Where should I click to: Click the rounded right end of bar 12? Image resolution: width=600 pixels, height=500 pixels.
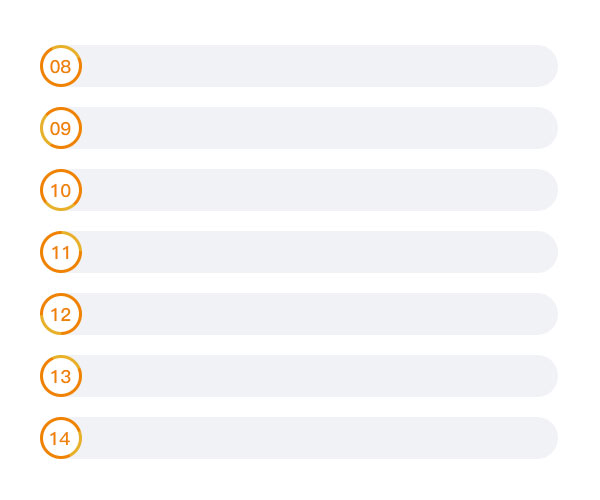click(x=545, y=314)
